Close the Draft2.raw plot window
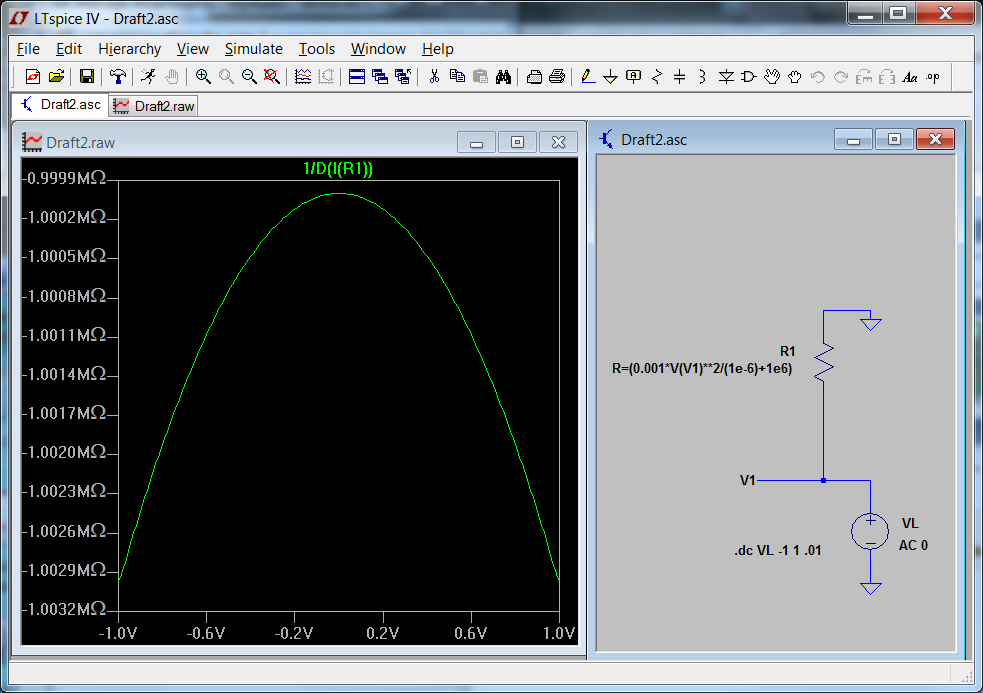 559,142
